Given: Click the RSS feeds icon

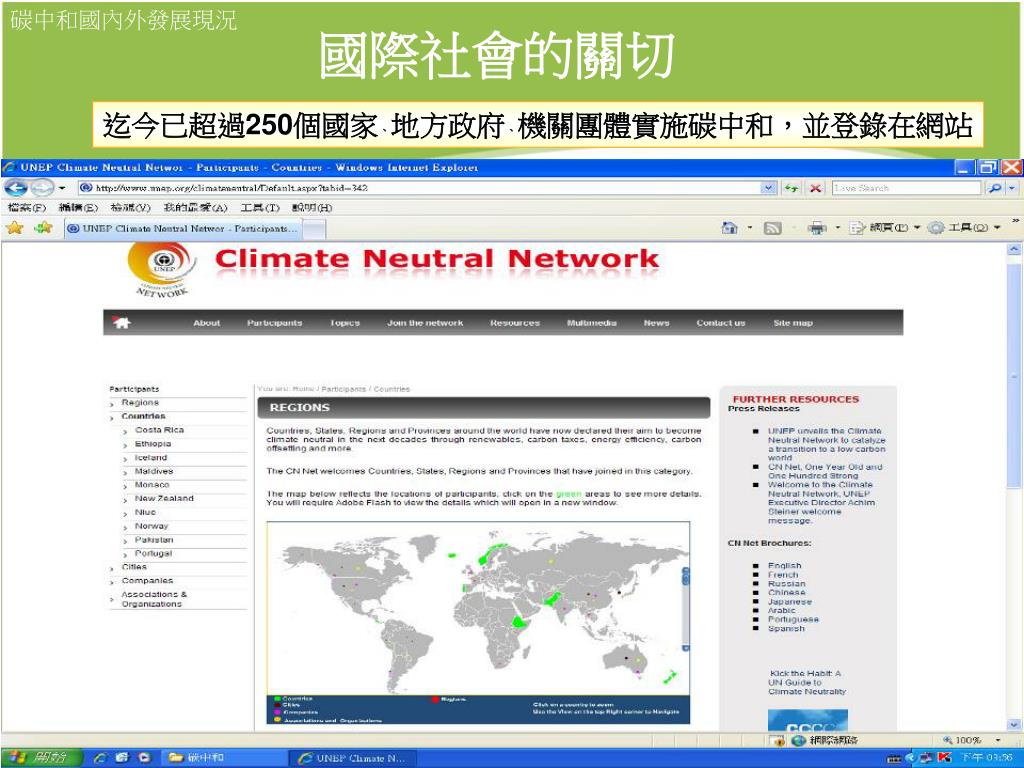Looking at the screenshot, I should pos(773,228).
